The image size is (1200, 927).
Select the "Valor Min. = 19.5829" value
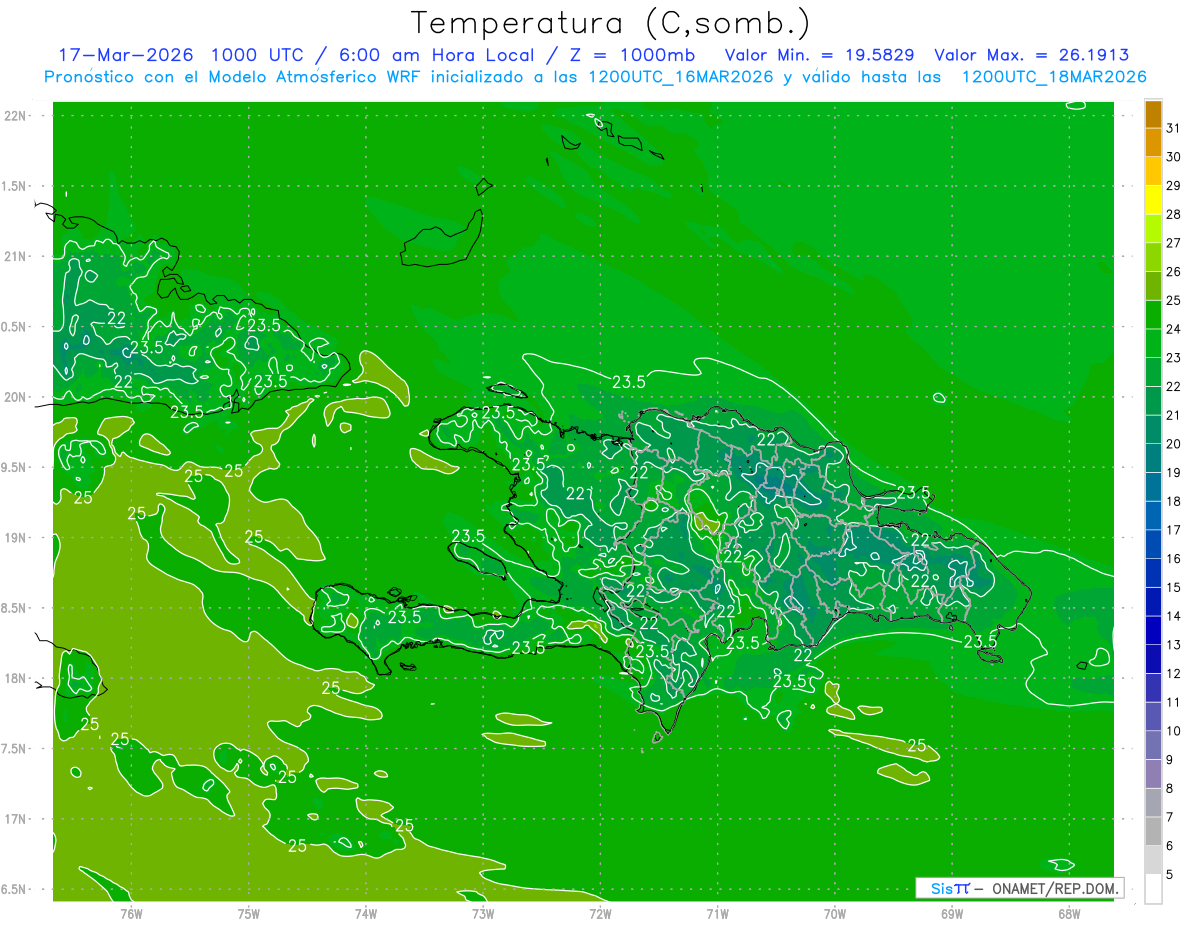tap(820, 55)
